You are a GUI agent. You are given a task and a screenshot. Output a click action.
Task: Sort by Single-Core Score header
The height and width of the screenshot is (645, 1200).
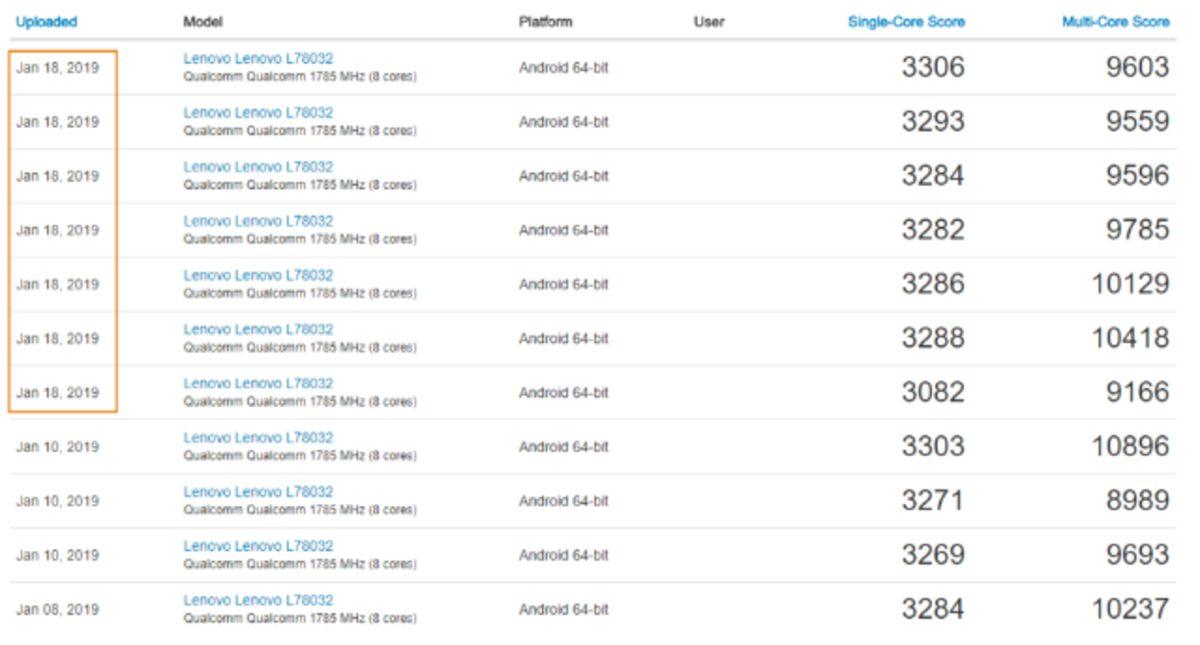tap(906, 21)
